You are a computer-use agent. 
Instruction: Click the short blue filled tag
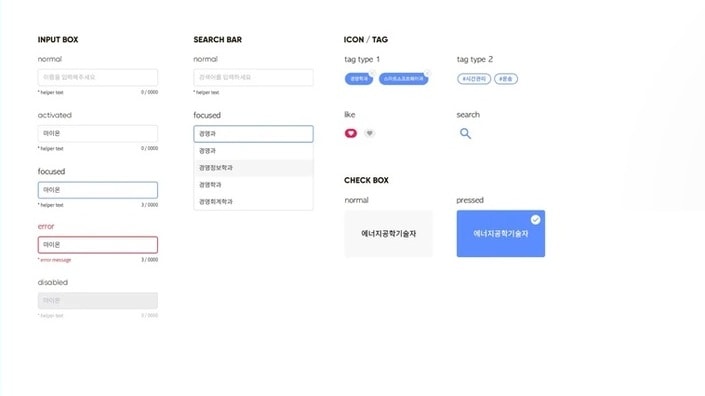(x=358, y=79)
